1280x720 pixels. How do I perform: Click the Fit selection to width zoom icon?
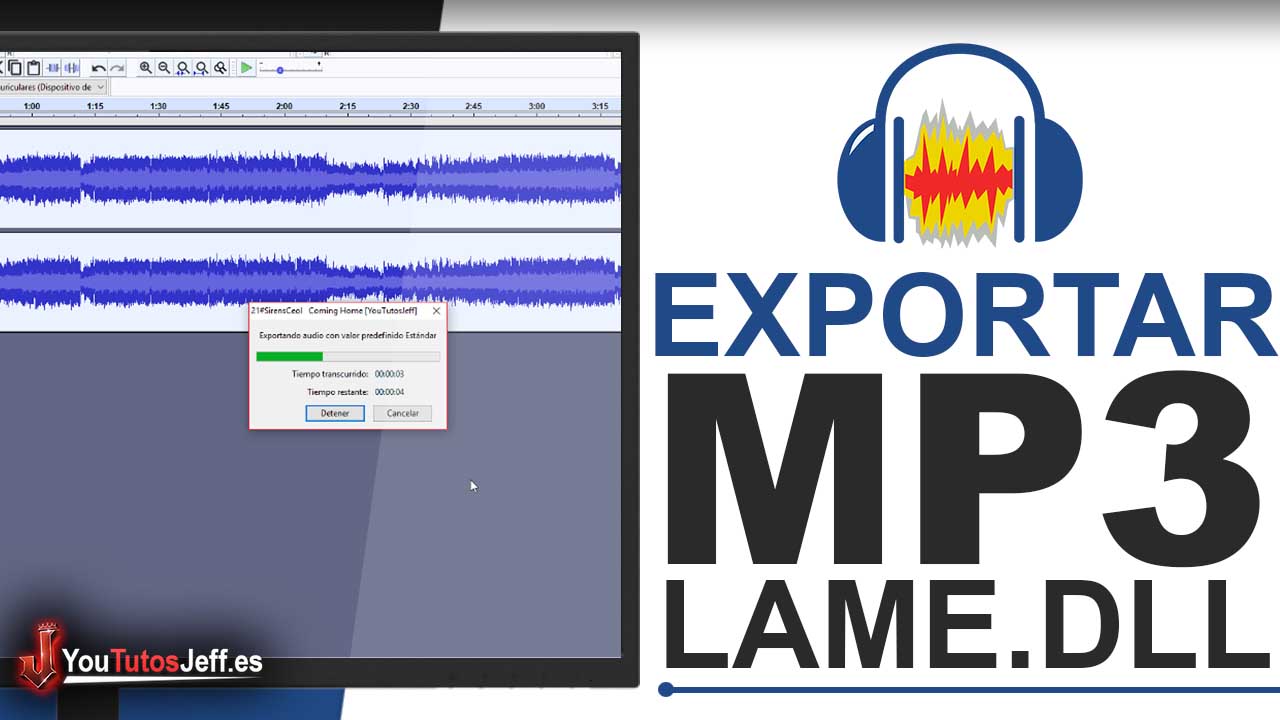[x=183, y=68]
